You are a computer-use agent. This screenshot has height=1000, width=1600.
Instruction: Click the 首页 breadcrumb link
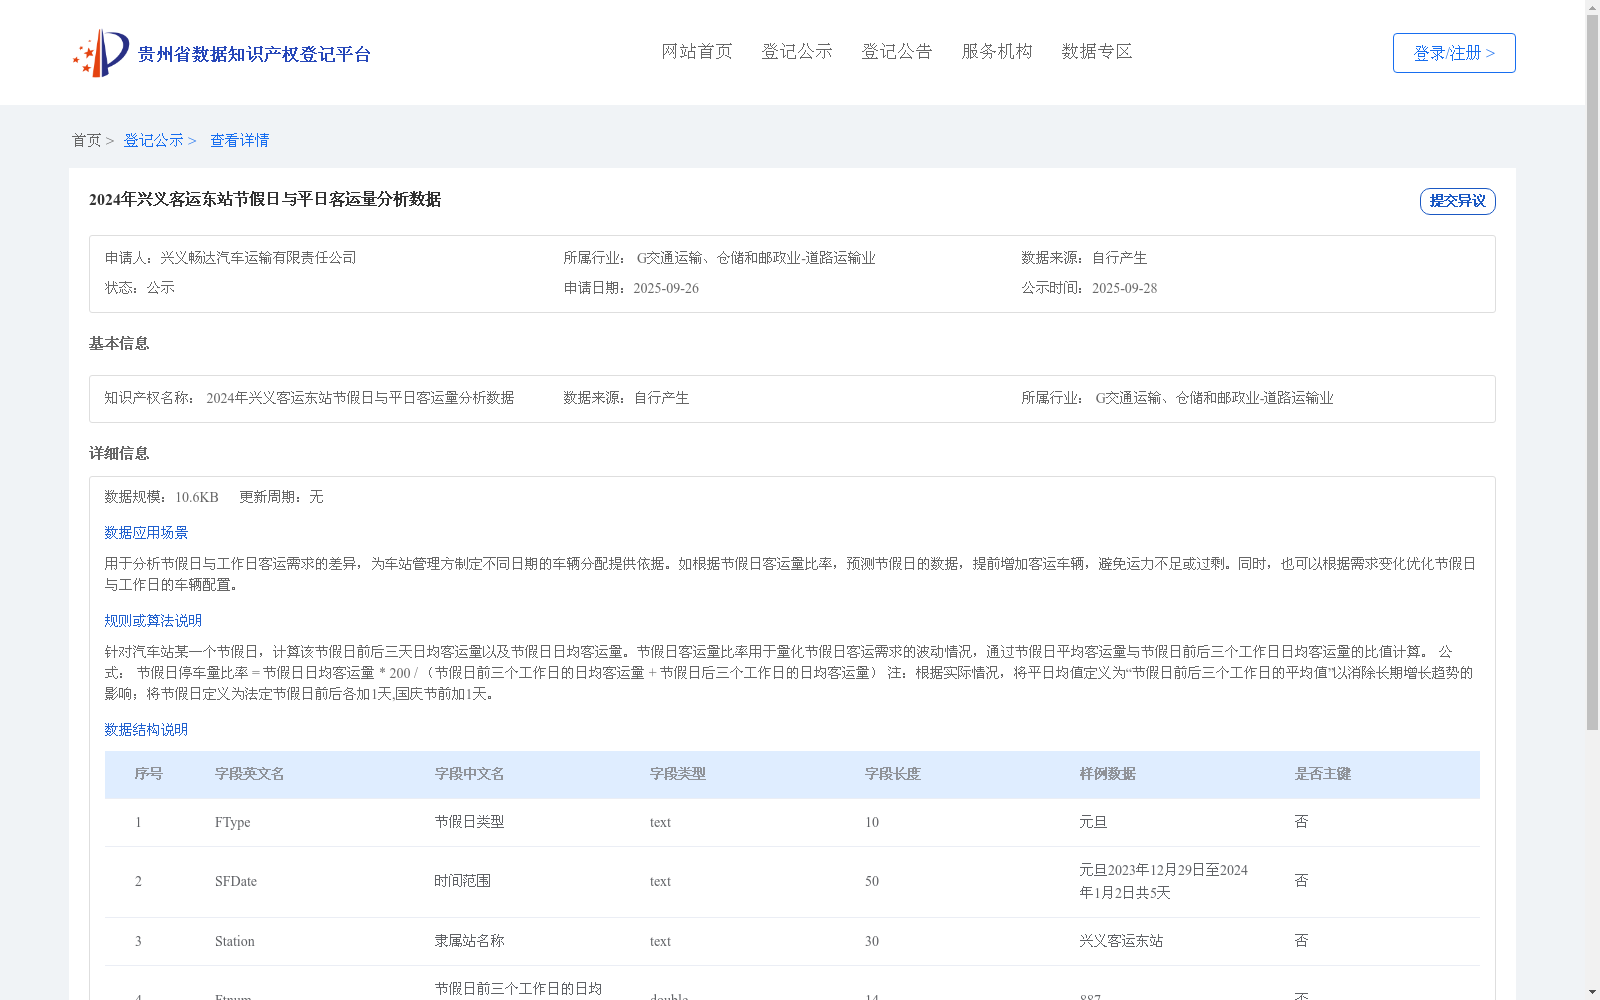pos(86,141)
